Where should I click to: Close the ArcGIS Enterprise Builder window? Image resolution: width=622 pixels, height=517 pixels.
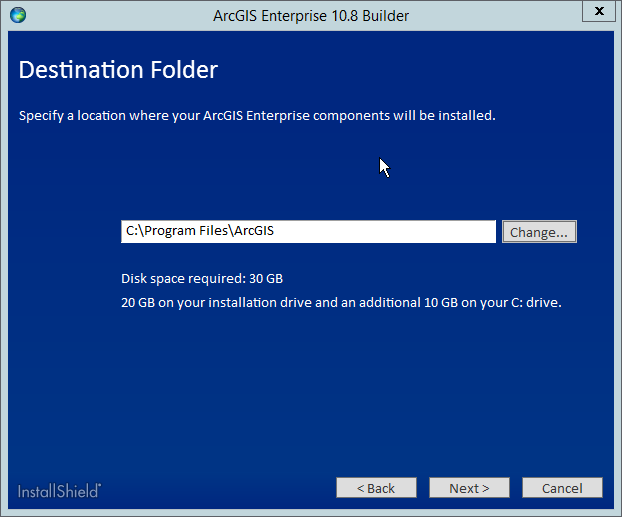(598, 13)
